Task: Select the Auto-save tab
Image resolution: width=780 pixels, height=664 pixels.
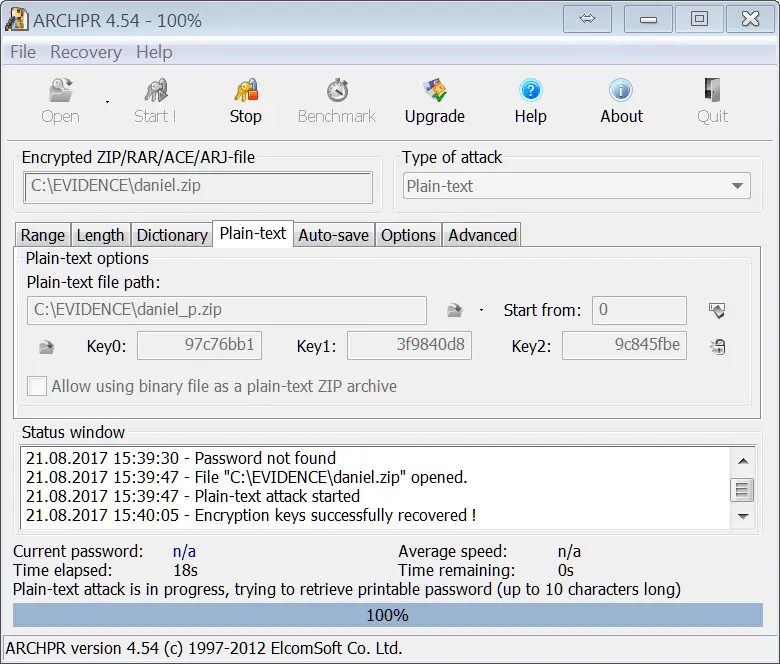Action: click(334, 235)
